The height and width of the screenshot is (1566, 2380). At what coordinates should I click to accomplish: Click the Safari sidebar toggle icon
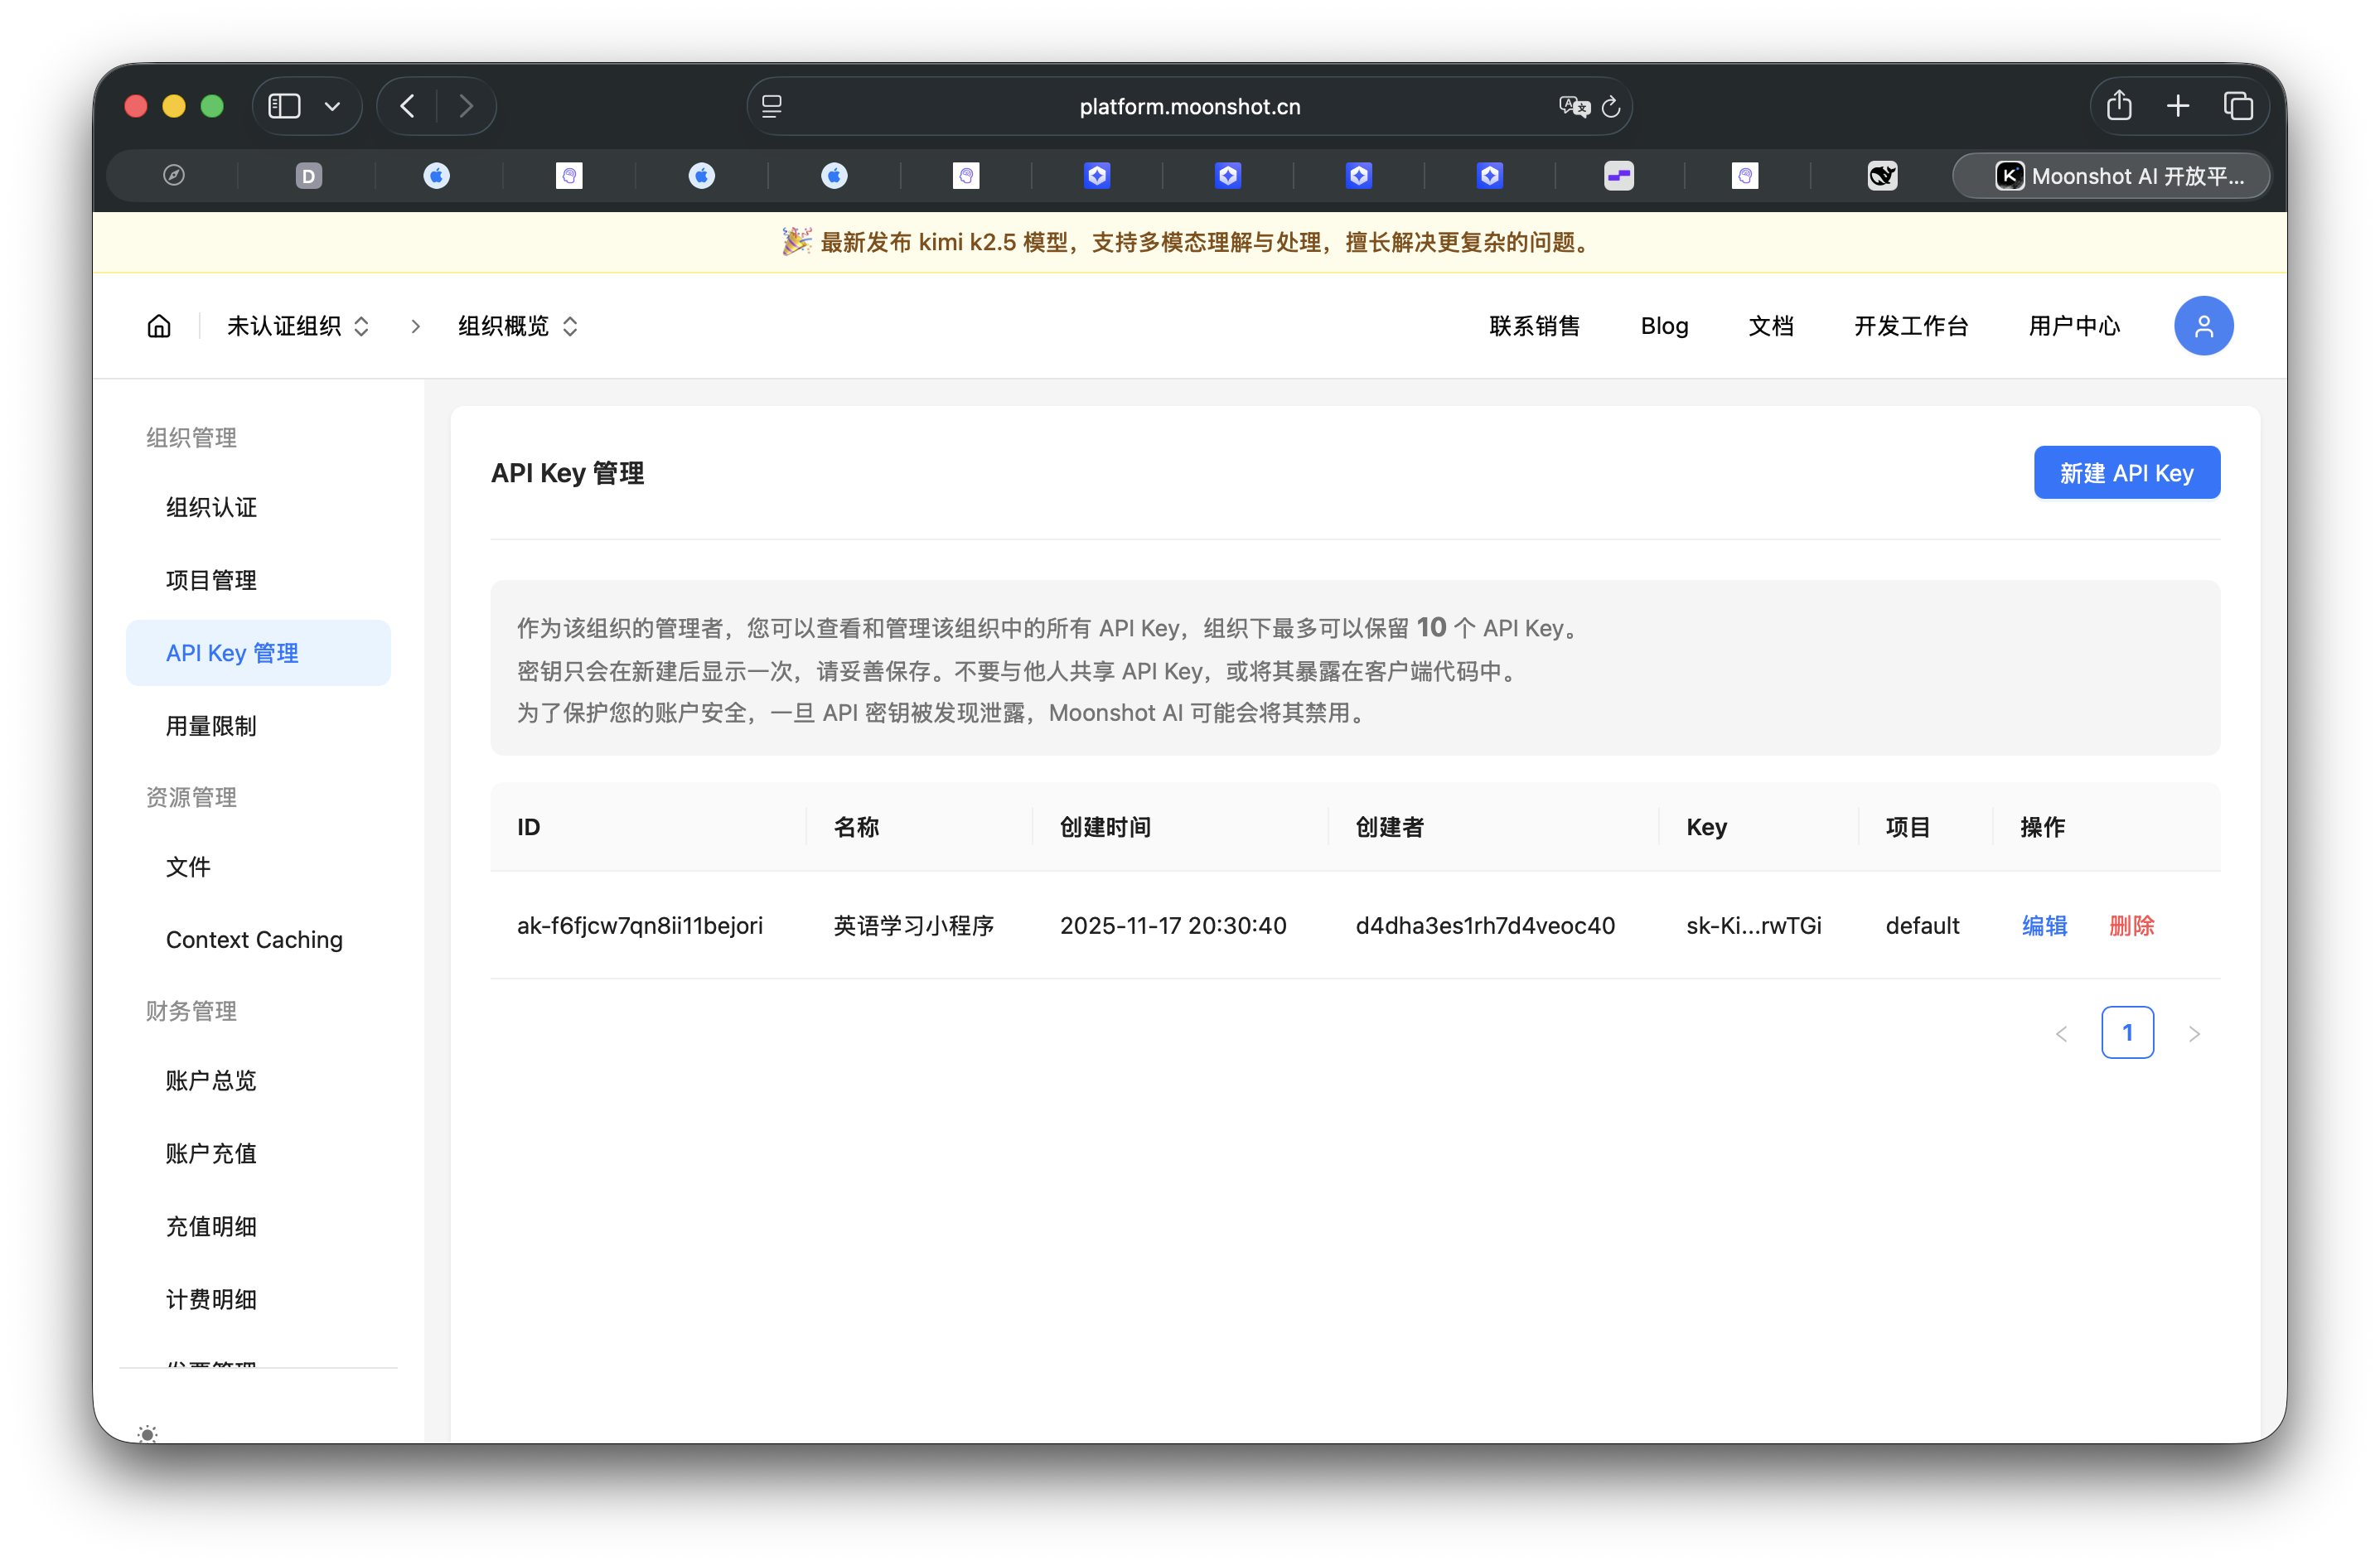pos(283,105)
